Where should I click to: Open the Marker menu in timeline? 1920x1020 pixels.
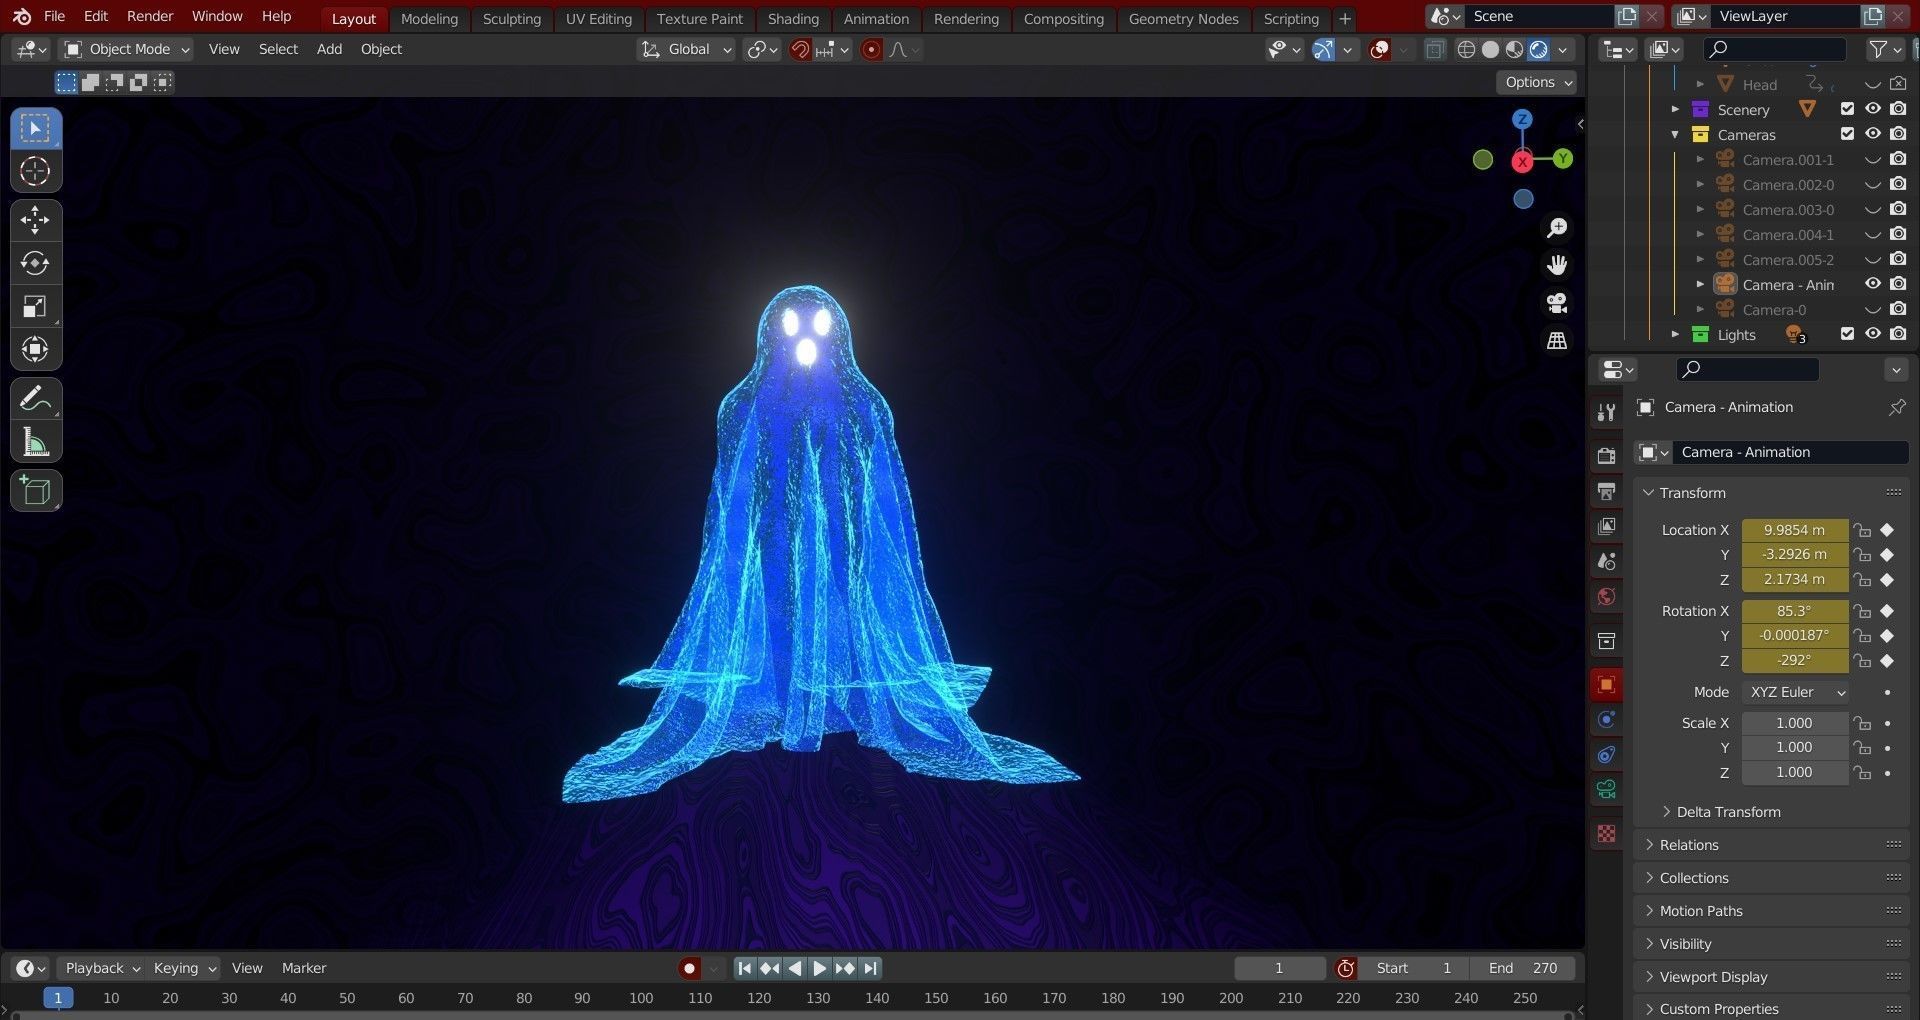[304, 968]
